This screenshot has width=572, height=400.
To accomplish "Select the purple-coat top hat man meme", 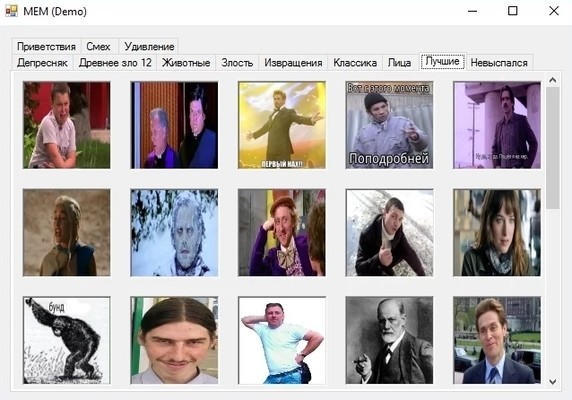I will click(x=282, y=233).
